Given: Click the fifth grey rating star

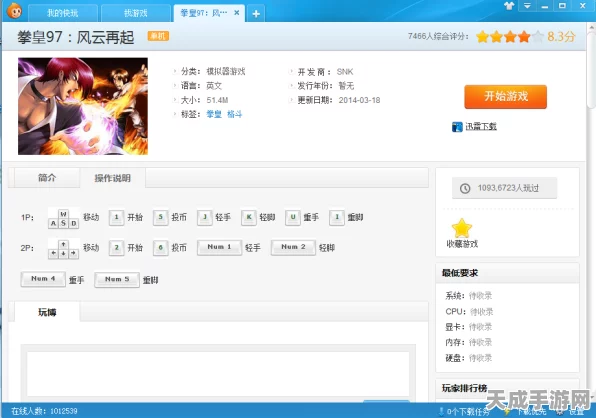Looking at the screenshot, I should [537, 37].
